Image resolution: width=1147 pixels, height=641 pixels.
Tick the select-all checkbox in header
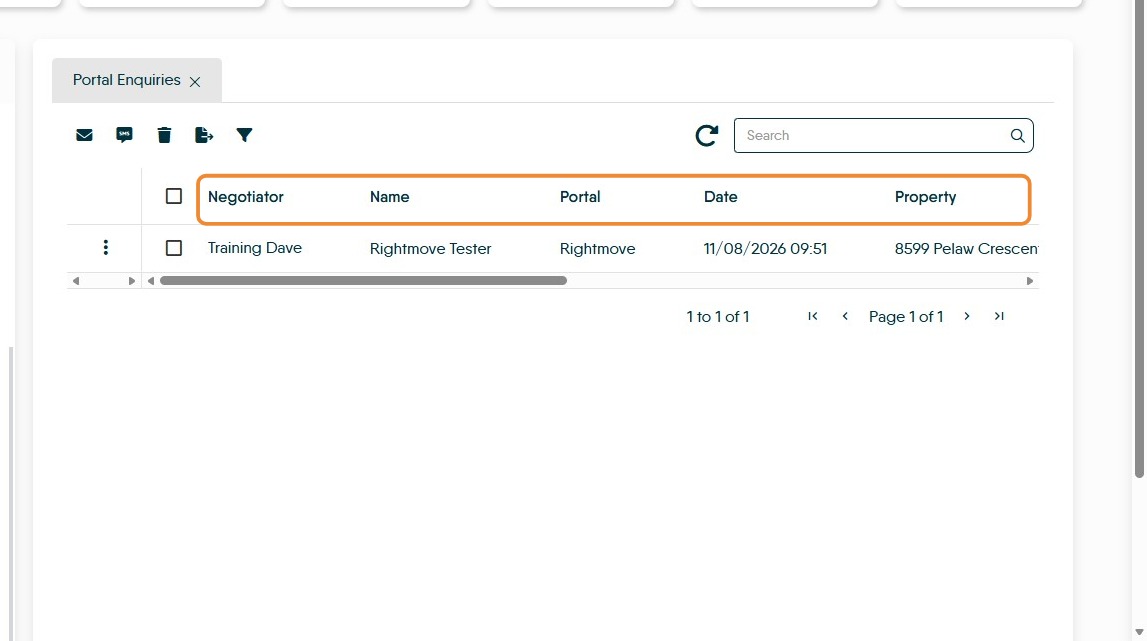pyautogui.click(x=173, y=196)
